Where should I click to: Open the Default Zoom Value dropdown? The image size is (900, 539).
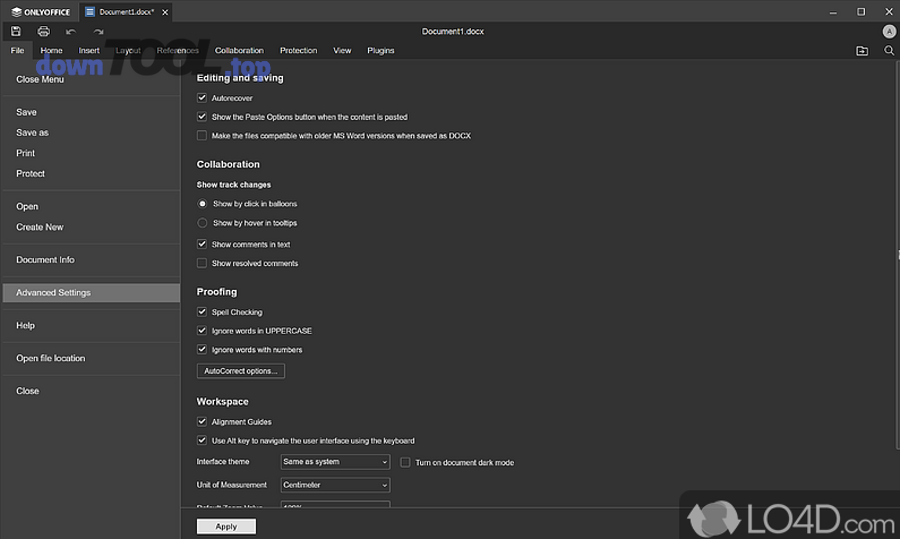(335, 505)
